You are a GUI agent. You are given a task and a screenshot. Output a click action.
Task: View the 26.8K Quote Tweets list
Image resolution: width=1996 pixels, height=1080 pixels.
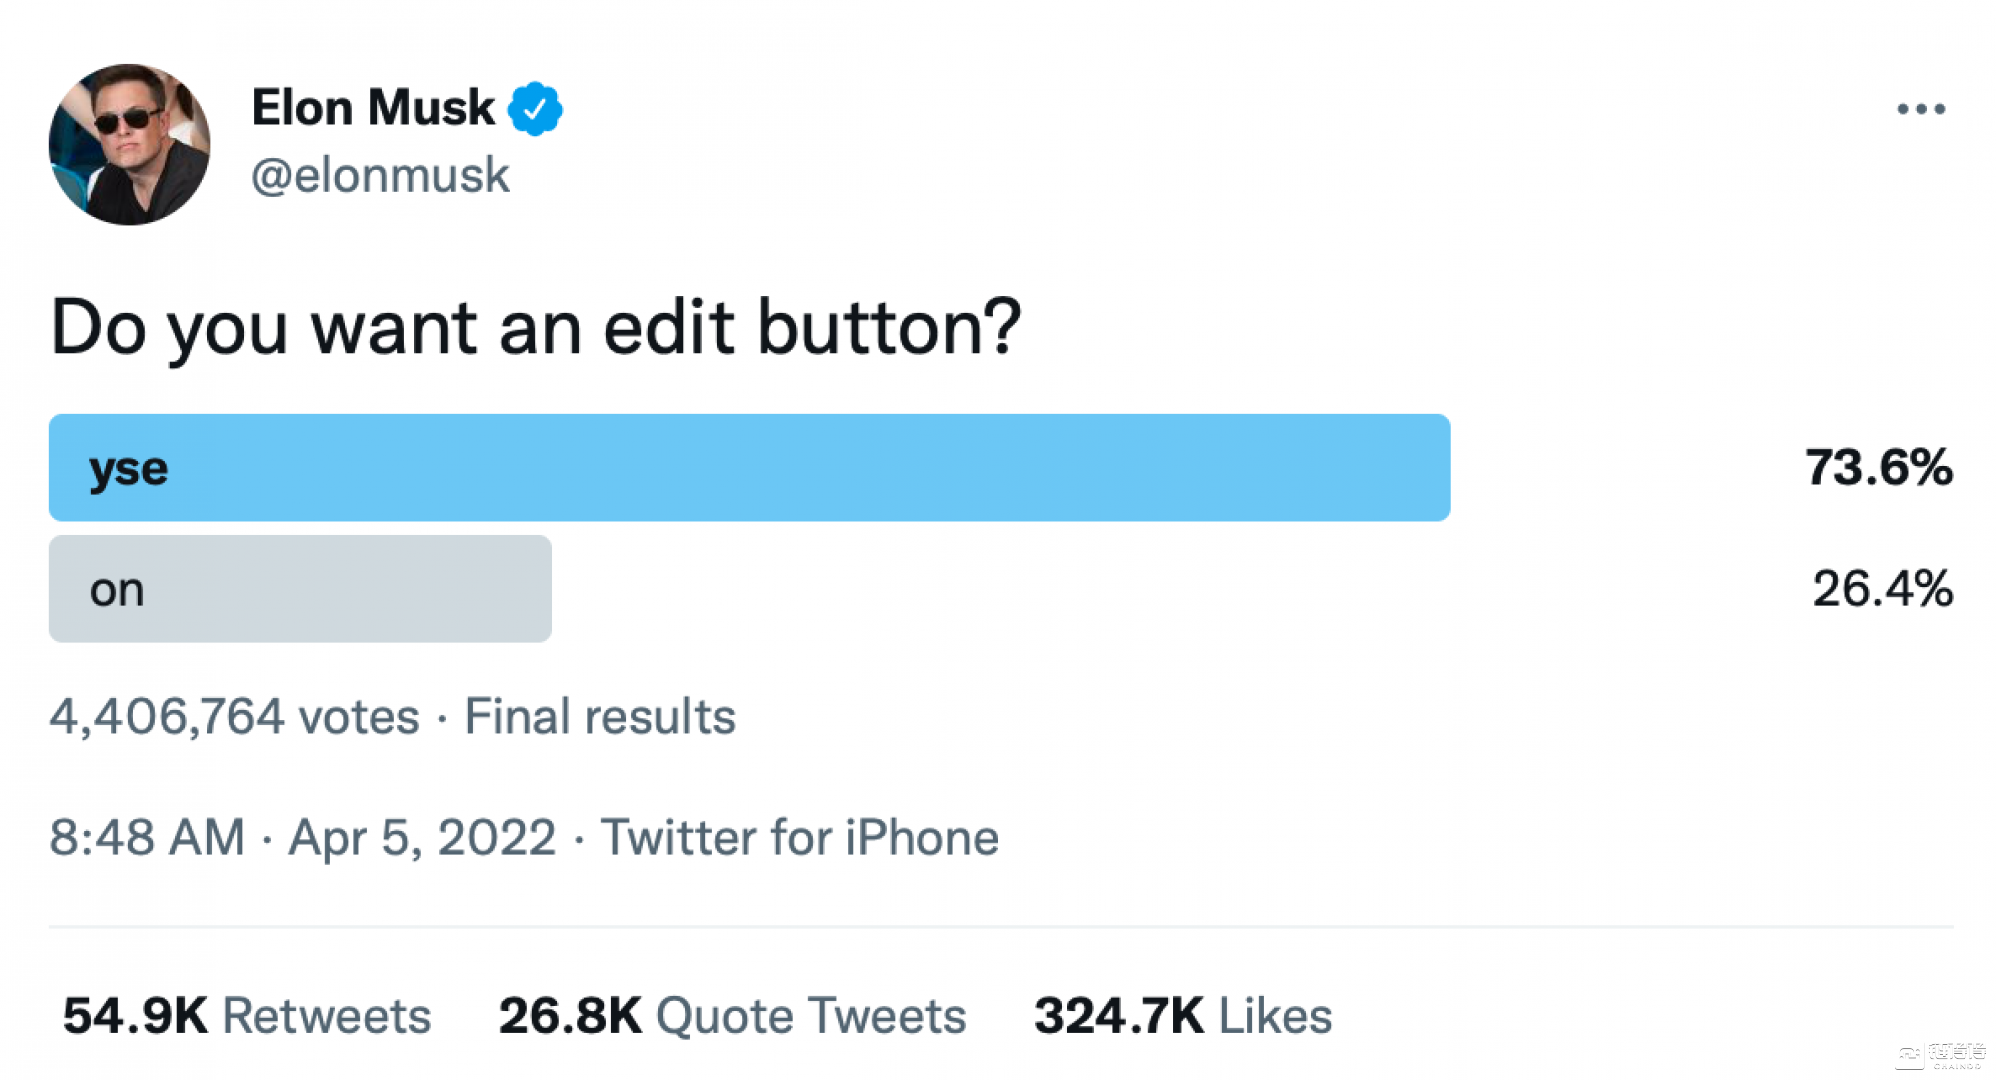(x=732, y=1015)
